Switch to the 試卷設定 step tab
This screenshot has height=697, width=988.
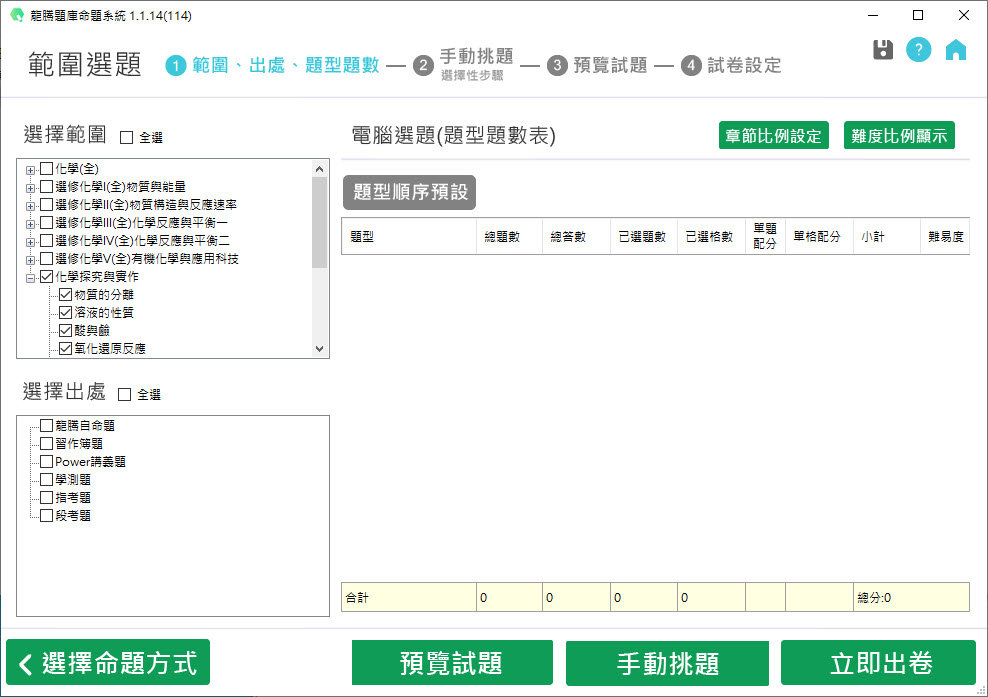point(744,66)
